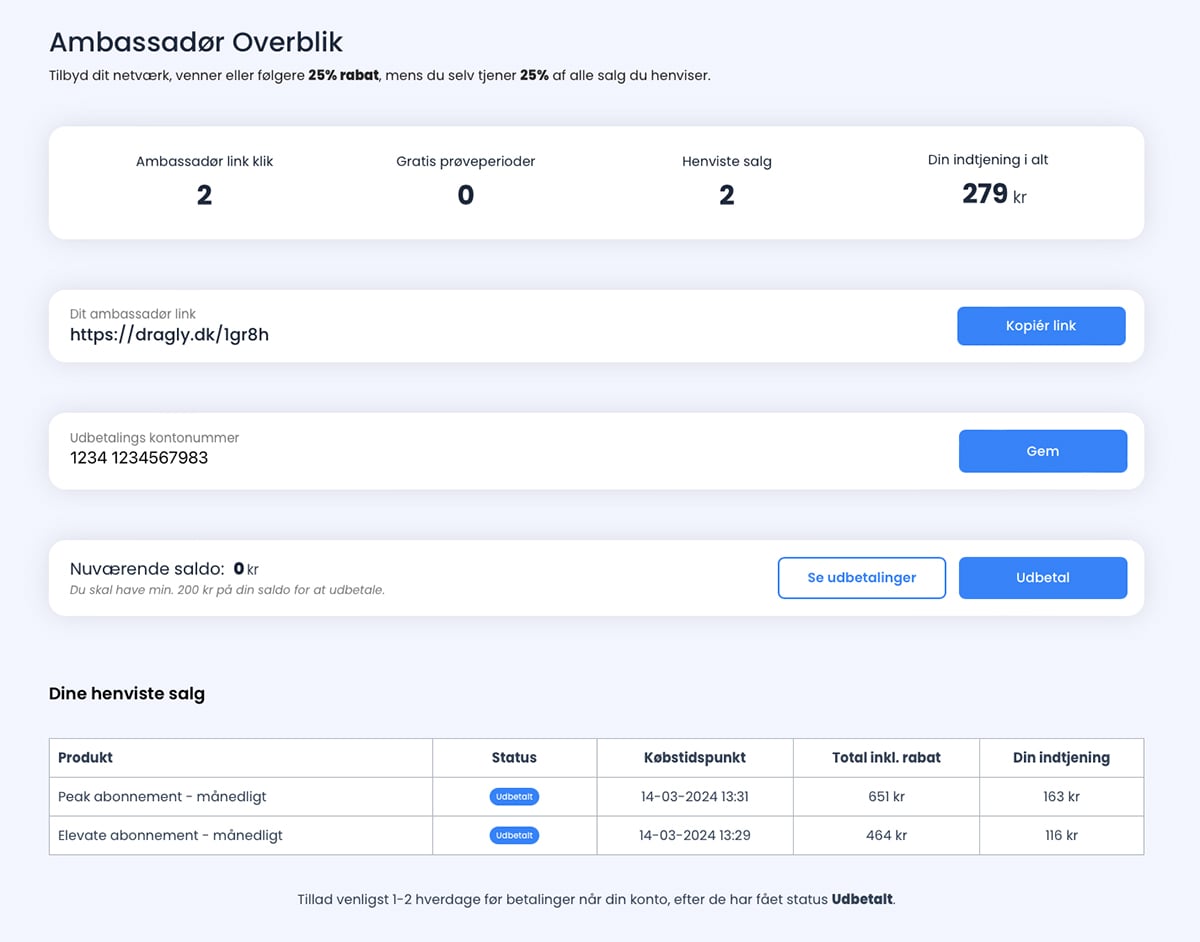Click the Status column header

point(514,757)
